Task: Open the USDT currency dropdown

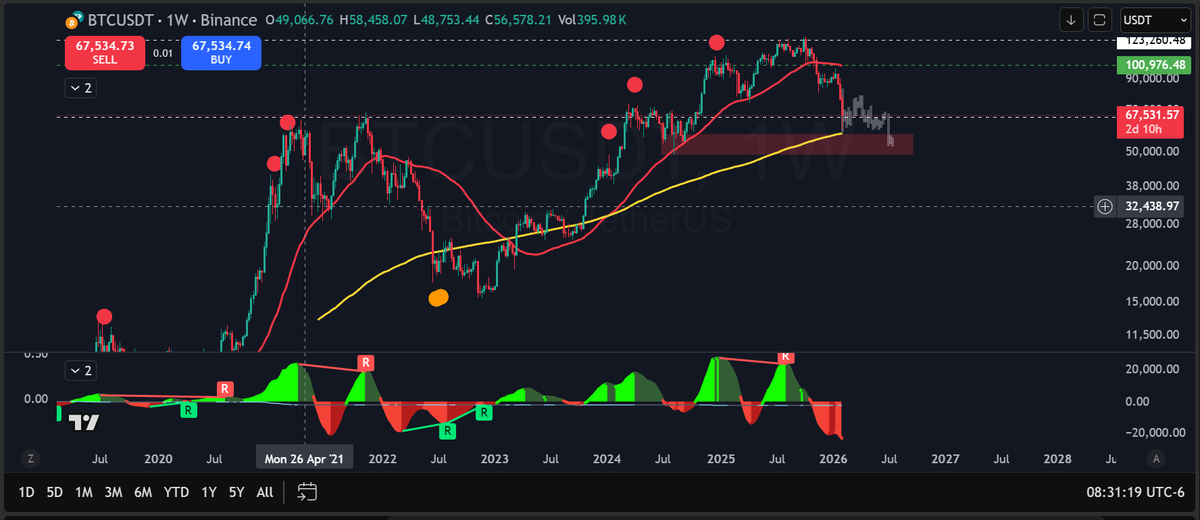Action: pos(1156,19)
